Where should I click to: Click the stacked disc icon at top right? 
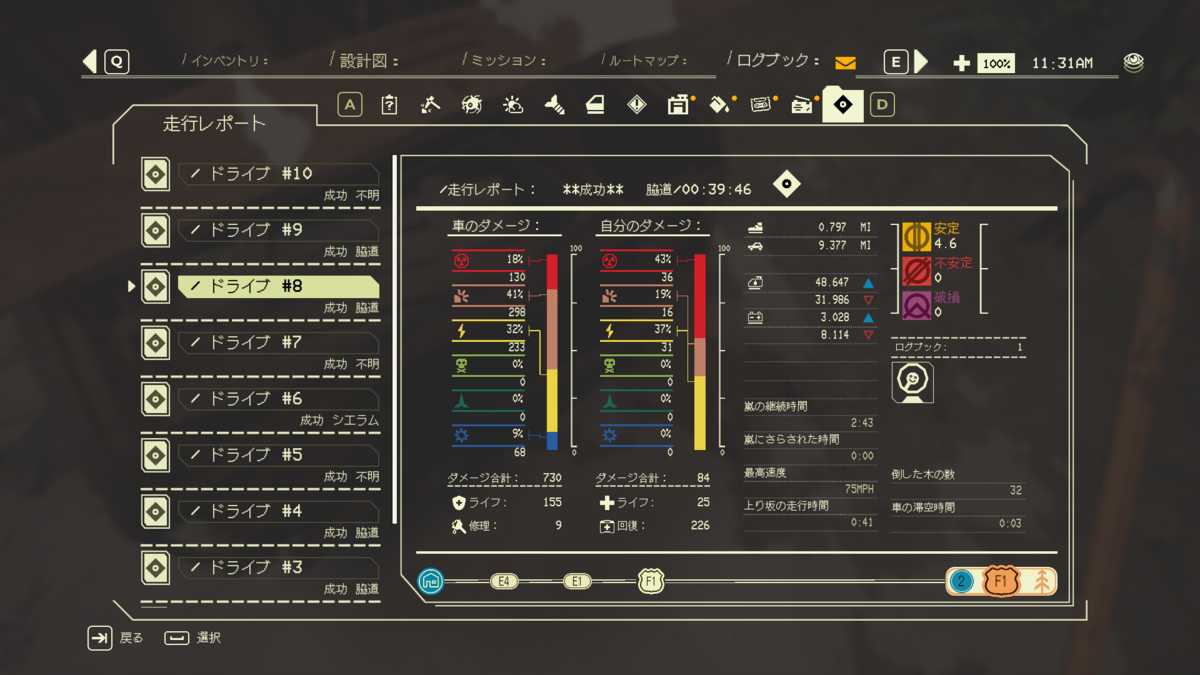[1133, 62]
